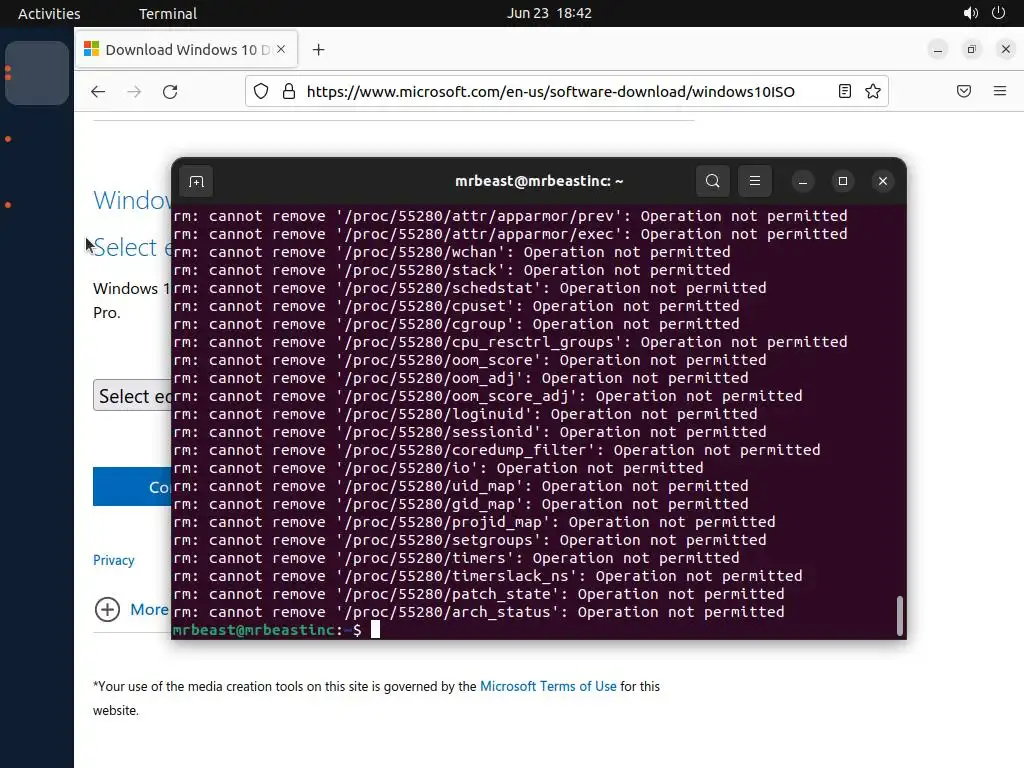Click the '/proc/55280/arch_status' error line
This screenshot has height=768, width=1024.
click(x=479, y=612)
